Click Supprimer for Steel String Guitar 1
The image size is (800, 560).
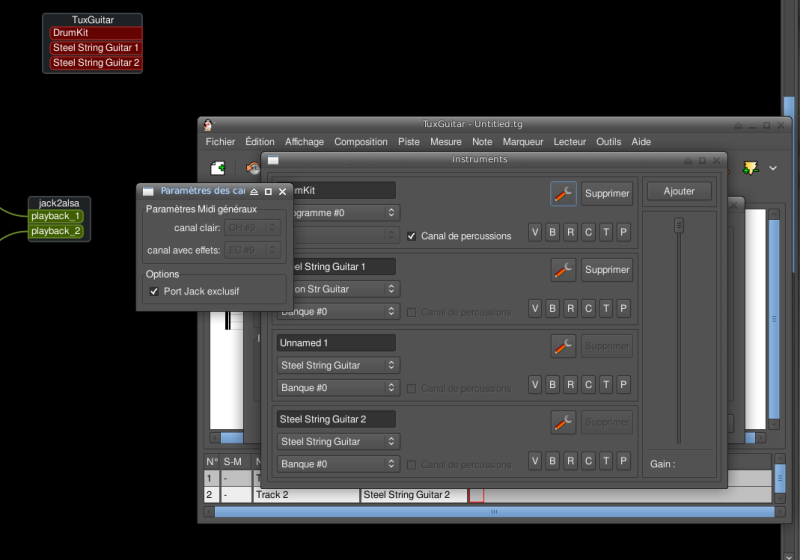tap(607, 270)
